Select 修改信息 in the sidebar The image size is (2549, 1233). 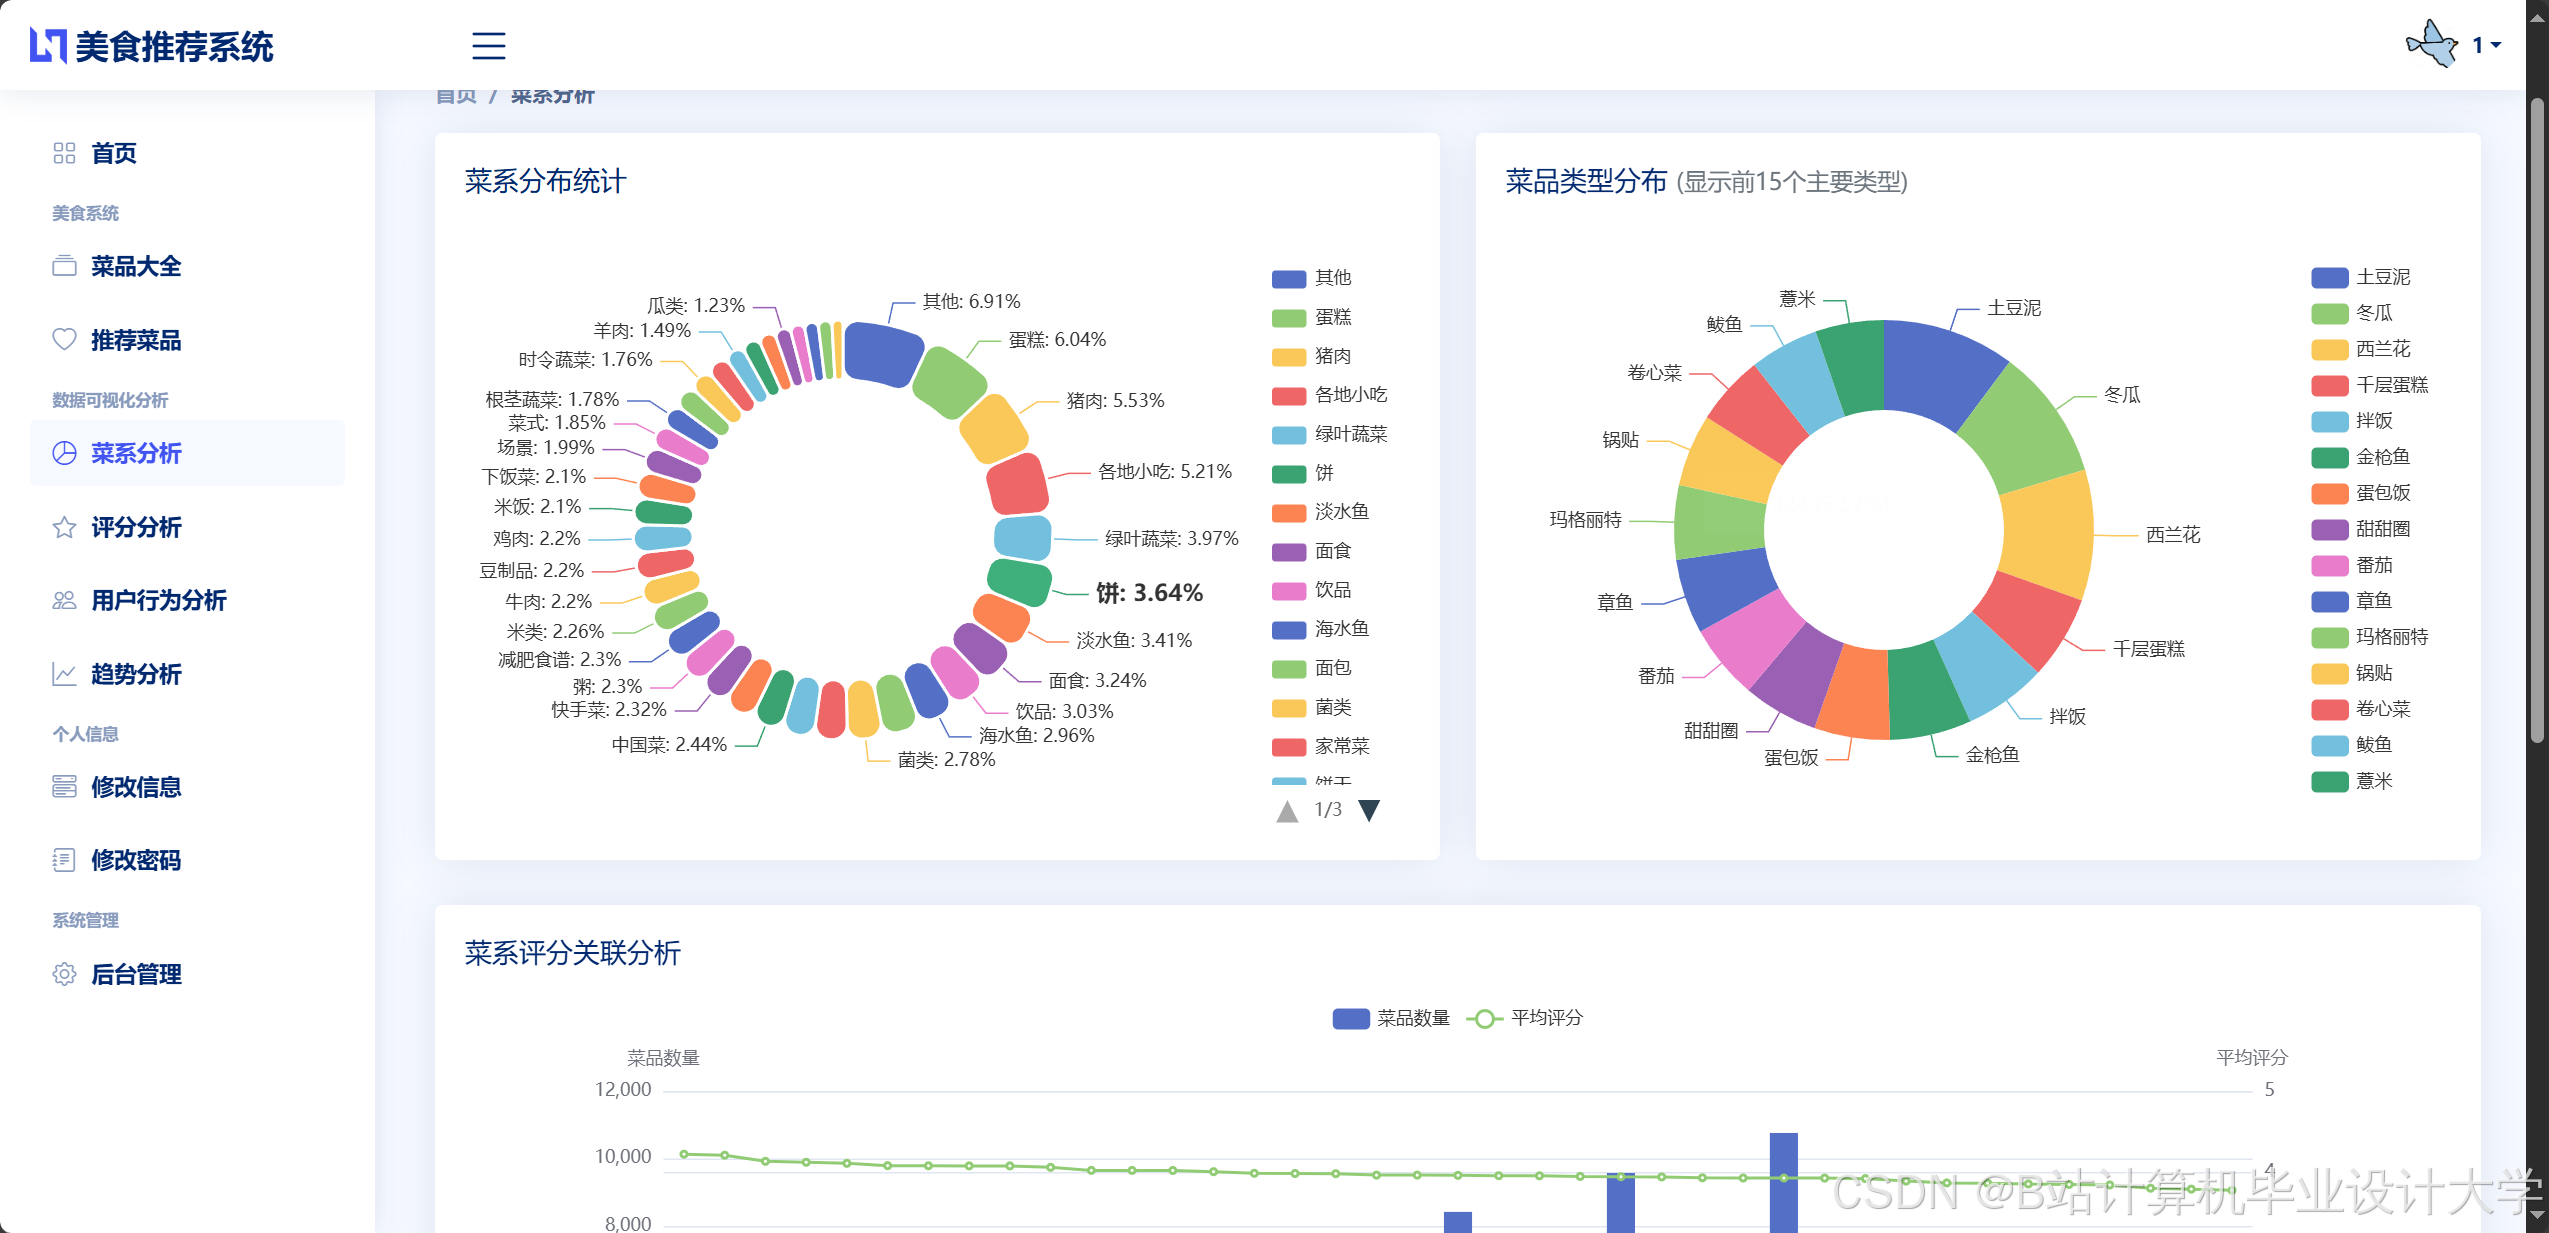coord(136,787)
